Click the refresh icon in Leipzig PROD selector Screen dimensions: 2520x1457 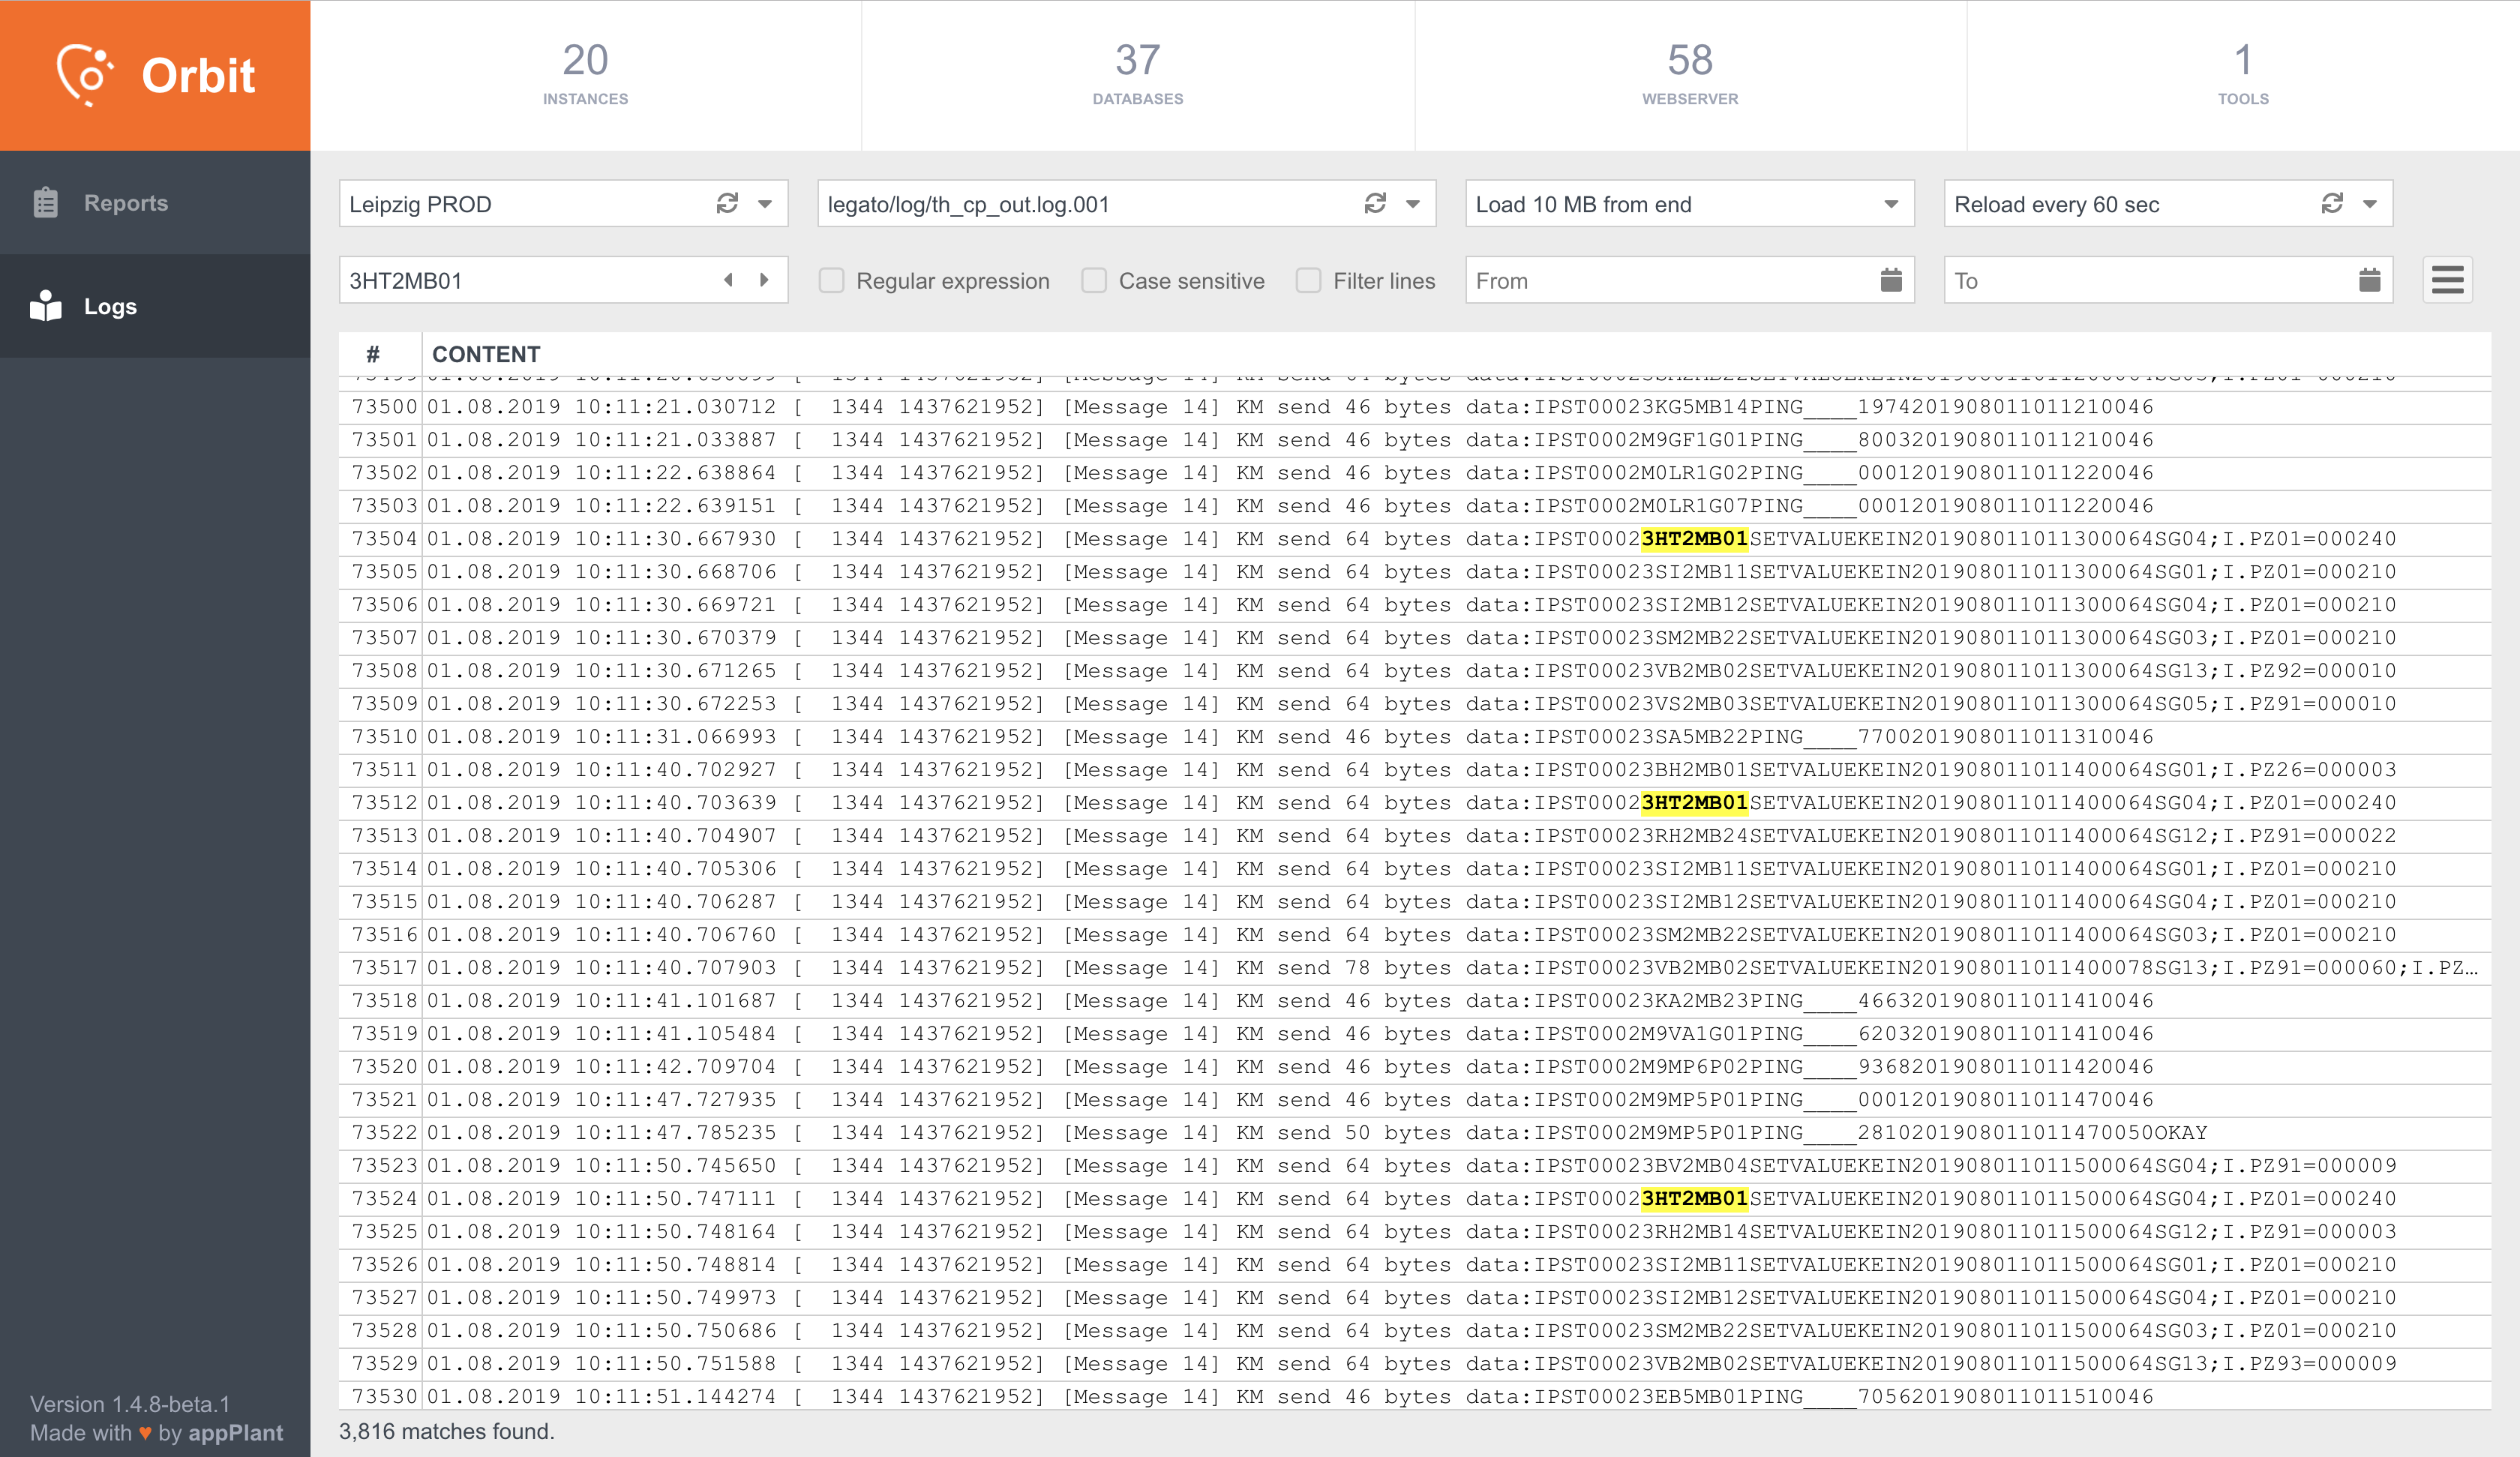pos(727,204)
